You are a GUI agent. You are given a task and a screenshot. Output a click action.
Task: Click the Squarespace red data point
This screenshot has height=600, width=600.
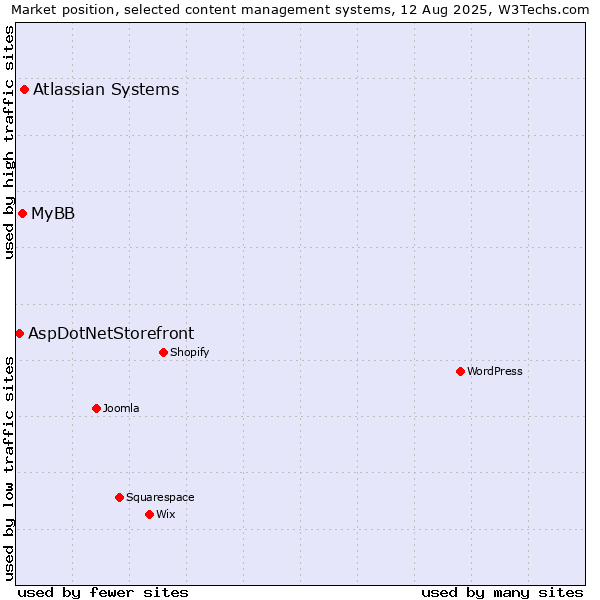pos(119,497)
